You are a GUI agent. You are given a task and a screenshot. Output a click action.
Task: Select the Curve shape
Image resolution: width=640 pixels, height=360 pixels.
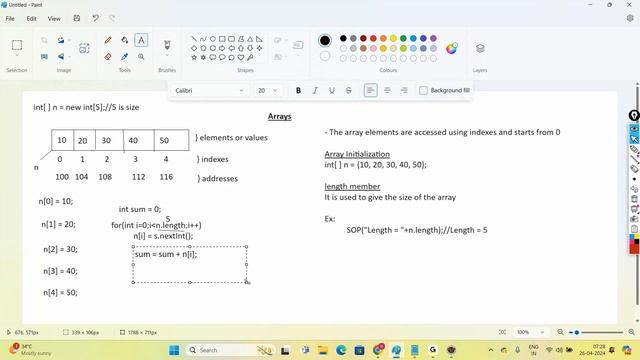[x=203, y=39]
